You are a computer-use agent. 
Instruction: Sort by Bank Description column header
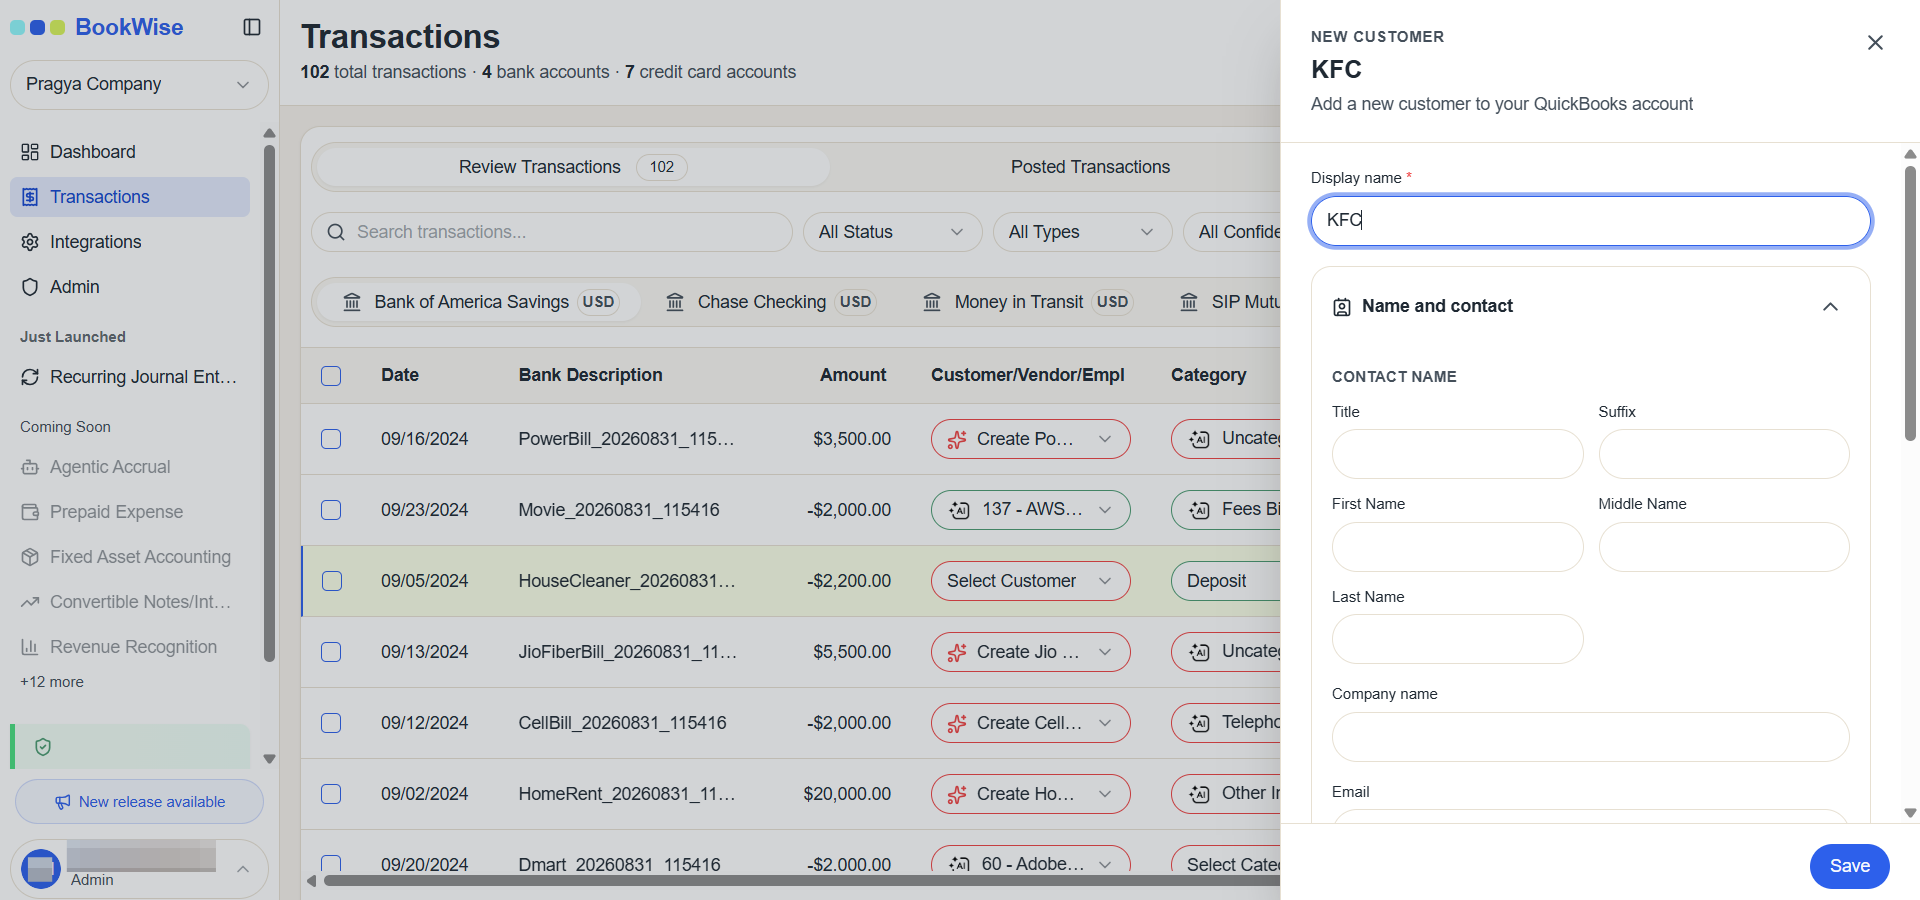coord(590,375)
